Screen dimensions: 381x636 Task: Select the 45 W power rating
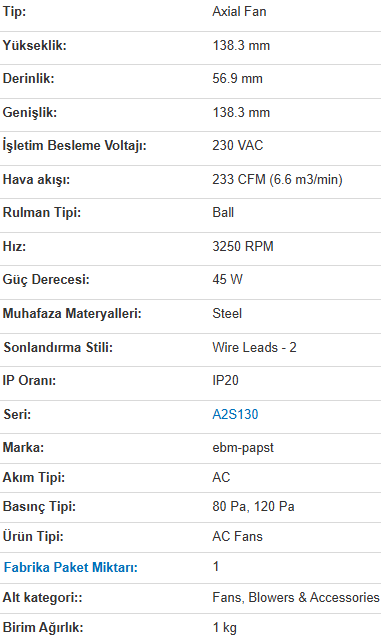[227, 279]
